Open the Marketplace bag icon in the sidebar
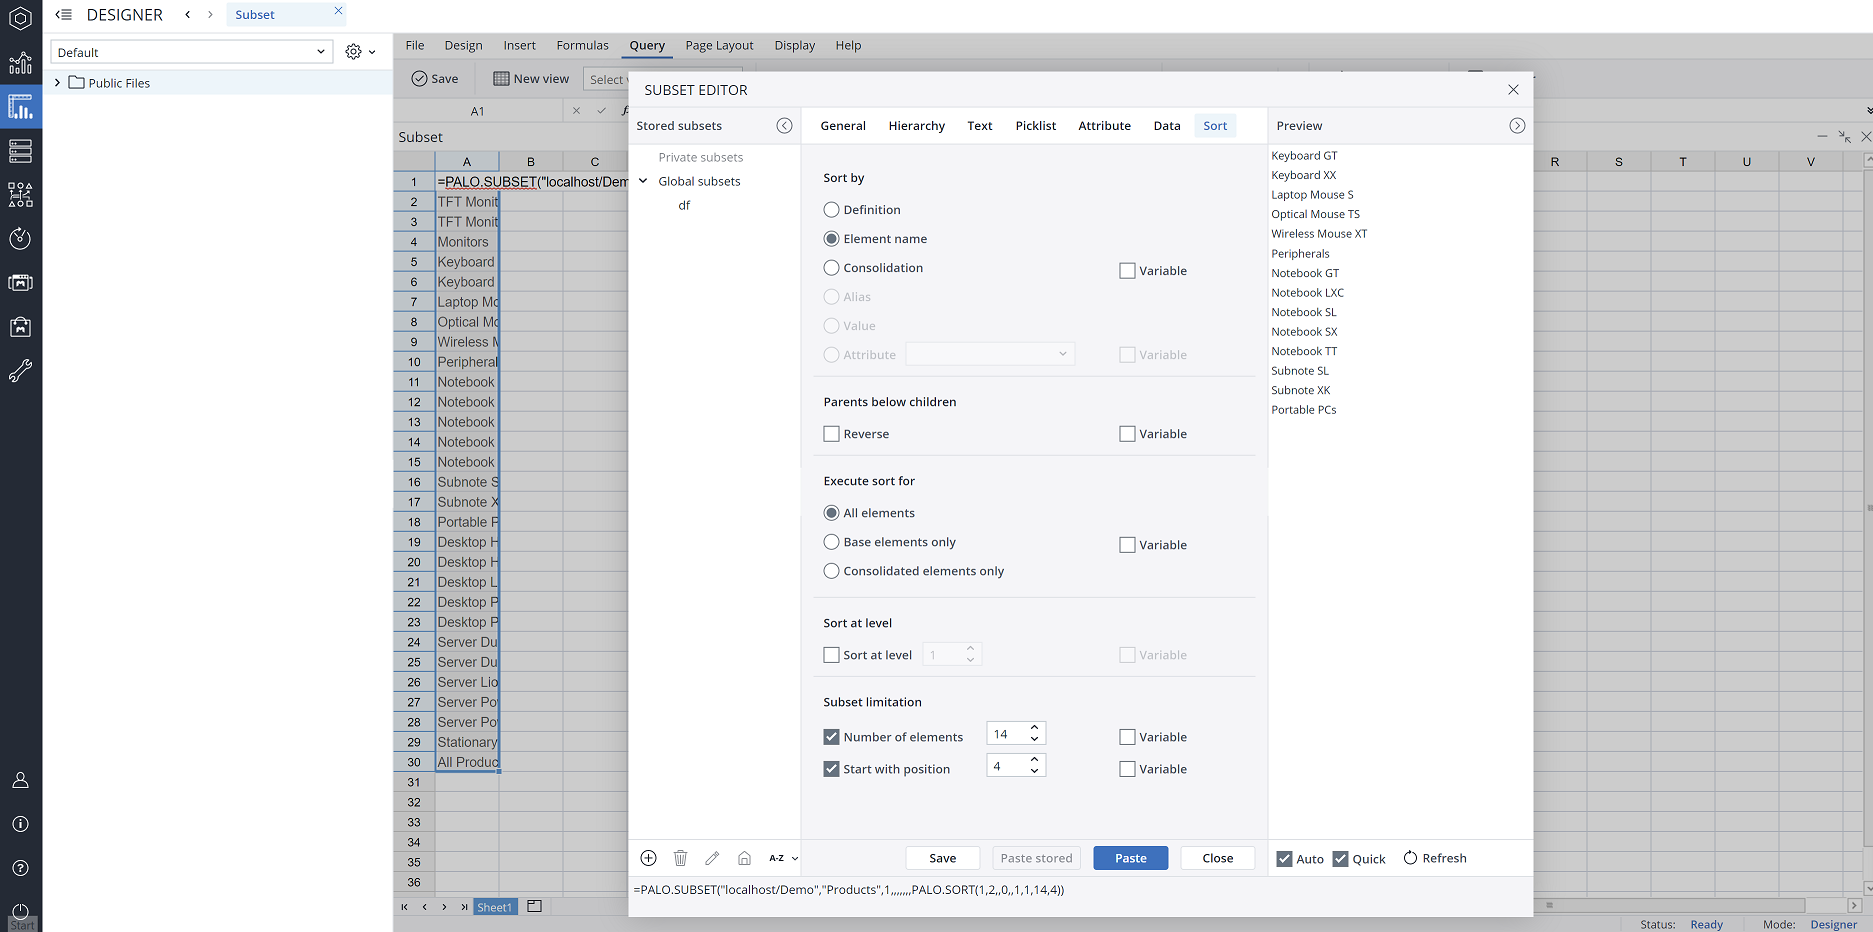This screenshot has width=1873, height=932. coord(20,326)
